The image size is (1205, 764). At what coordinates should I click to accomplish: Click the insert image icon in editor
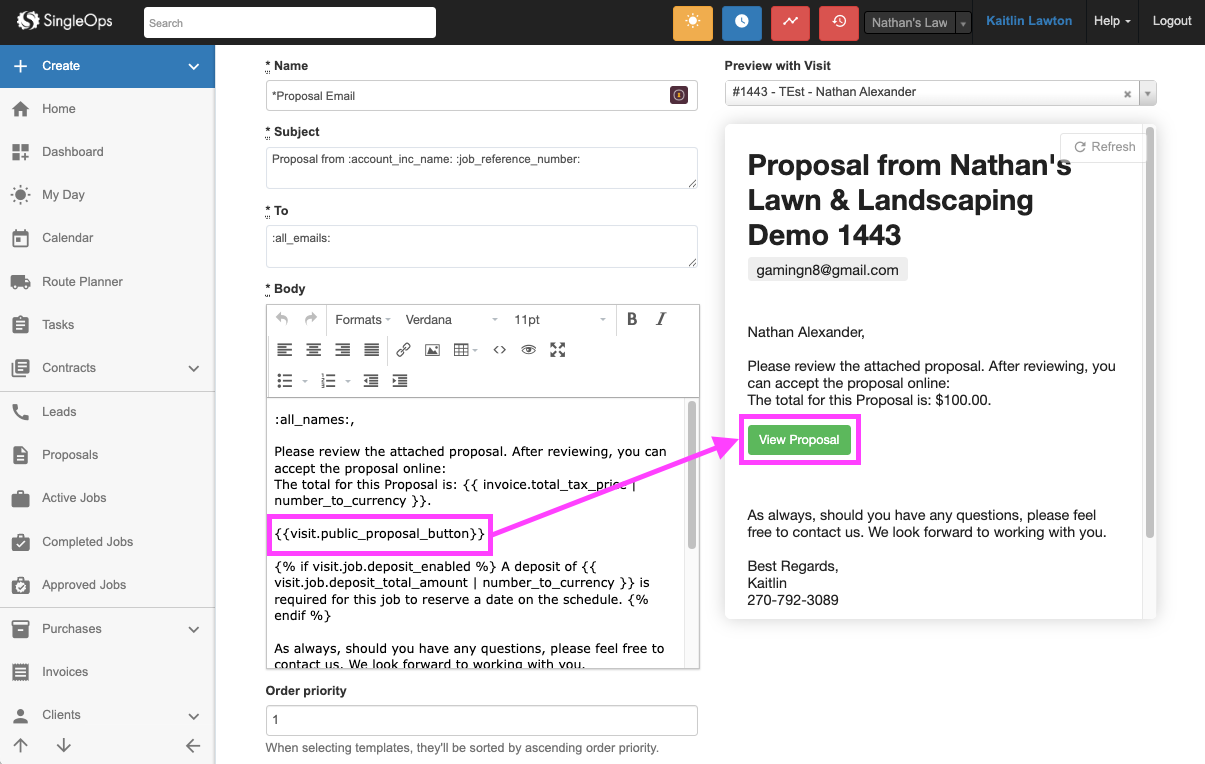432,350
